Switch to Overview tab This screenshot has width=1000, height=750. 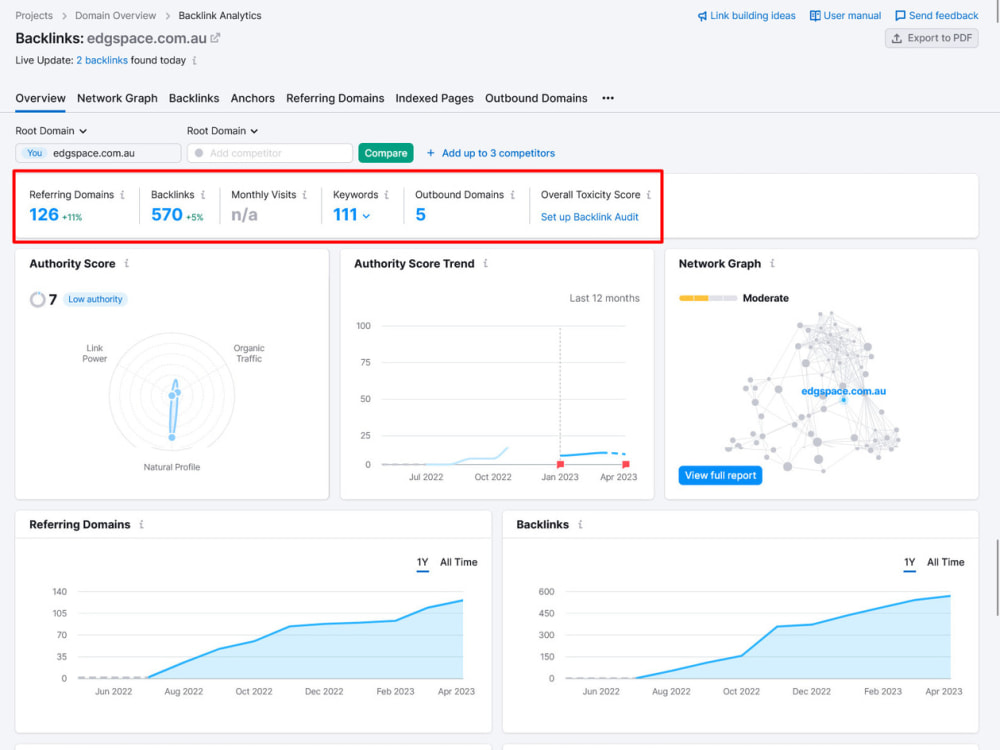(x=40, y=98)
